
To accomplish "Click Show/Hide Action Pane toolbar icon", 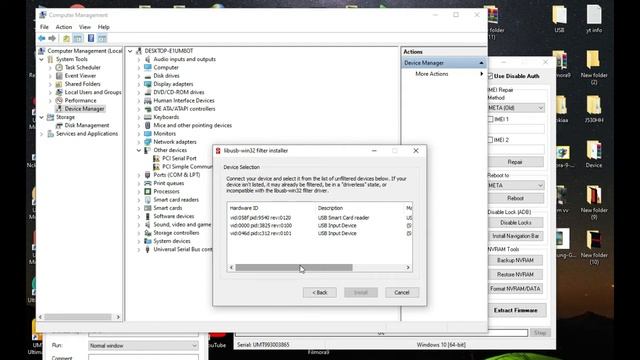I will tap(102, 38).
